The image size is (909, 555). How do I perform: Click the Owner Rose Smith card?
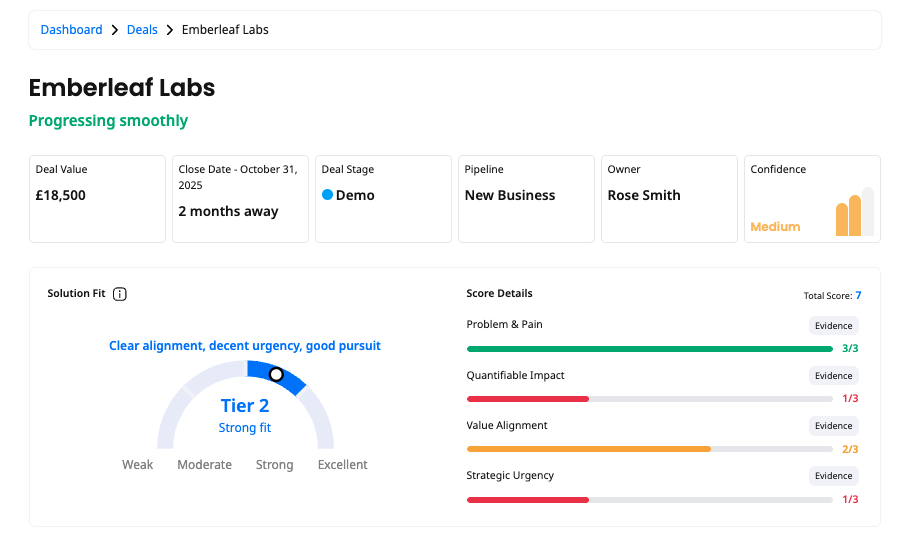669,199
